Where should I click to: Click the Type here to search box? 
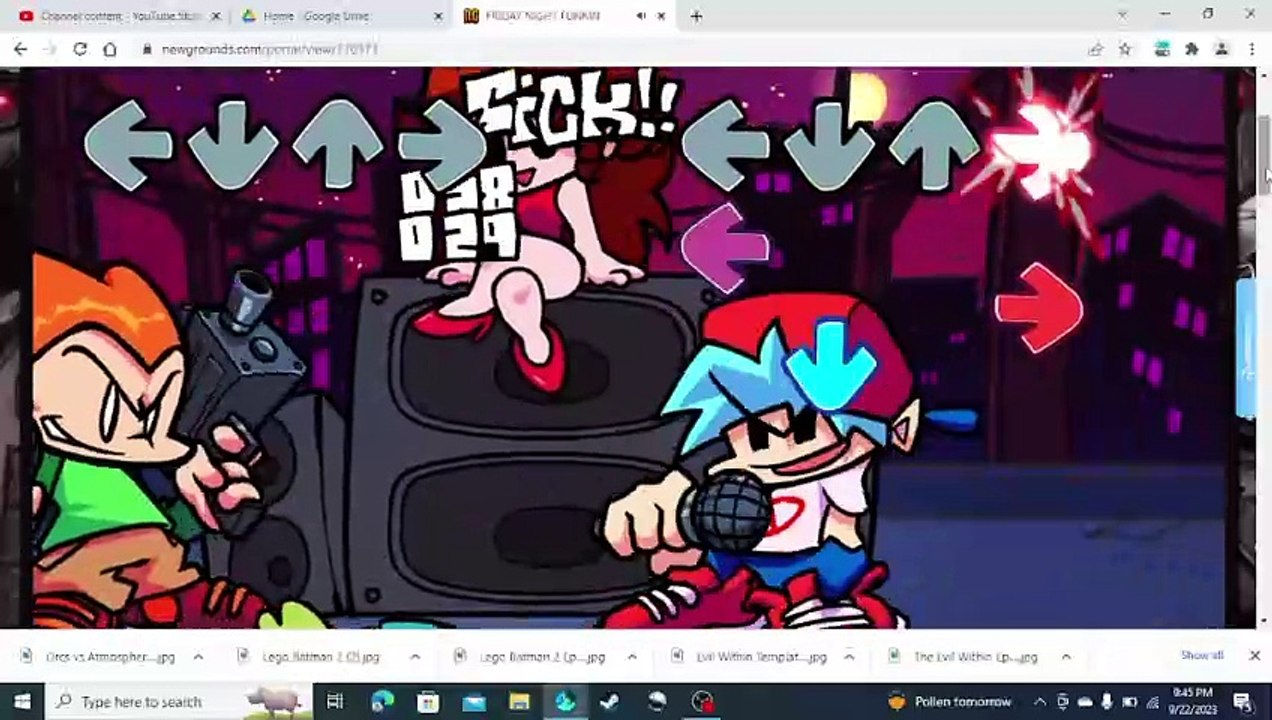coord(180,701)
